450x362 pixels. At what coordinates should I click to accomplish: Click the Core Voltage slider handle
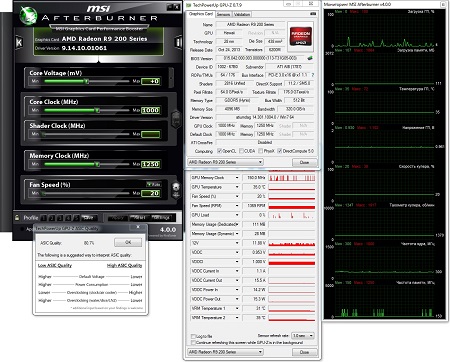pyautogui.click(x=86, y=81)
